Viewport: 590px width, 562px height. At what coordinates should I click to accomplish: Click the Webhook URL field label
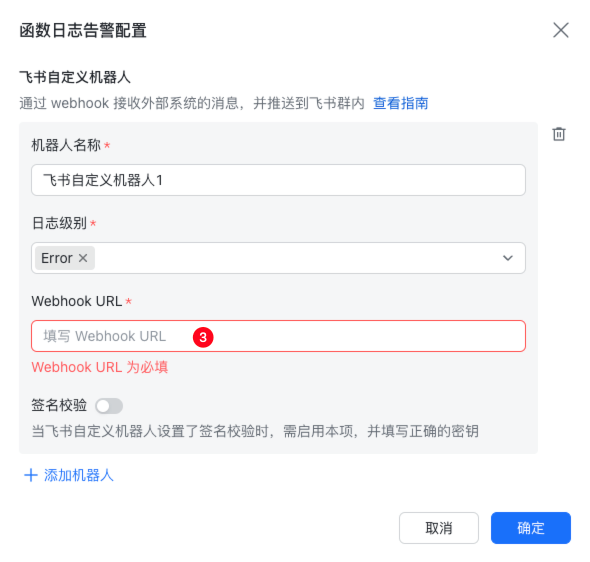tap(77, 301)
